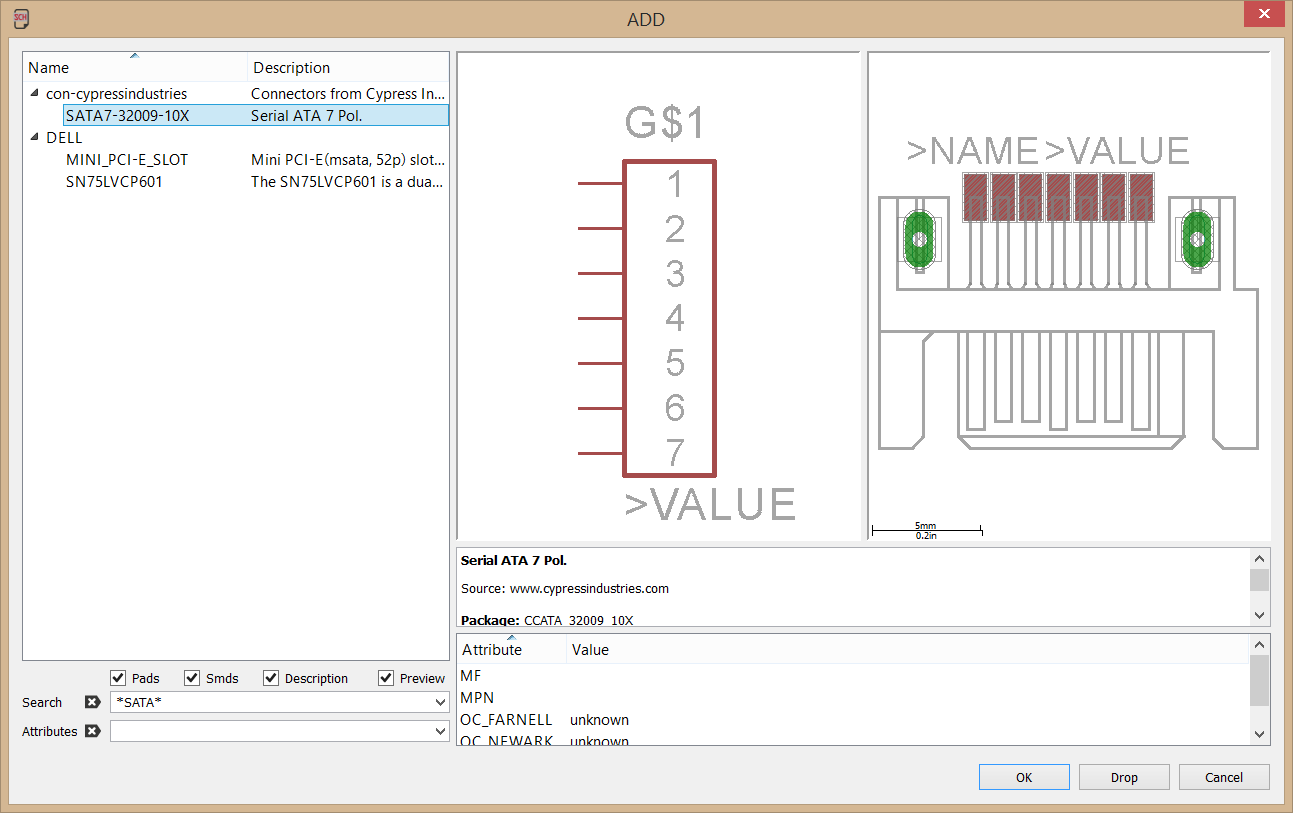Open the Attributes dropdown list
Screen dimensions: 1293x813
[440, 732]
